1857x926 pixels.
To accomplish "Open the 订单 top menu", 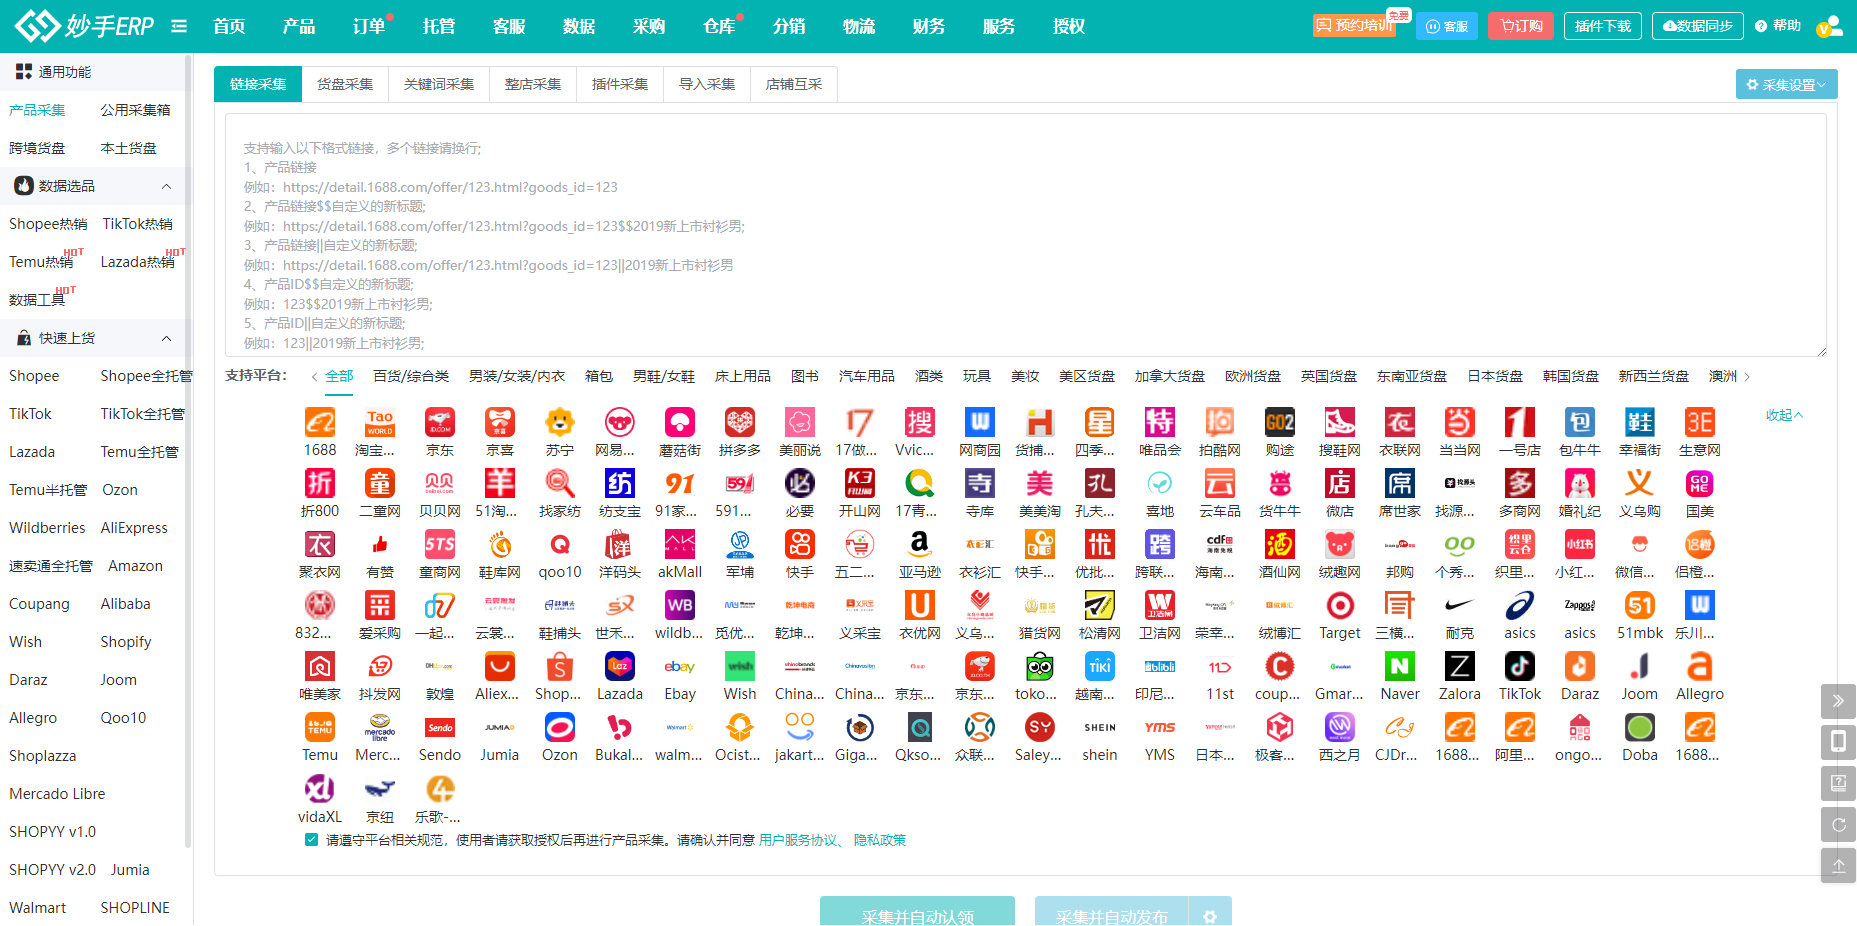I will coord(369,26).
